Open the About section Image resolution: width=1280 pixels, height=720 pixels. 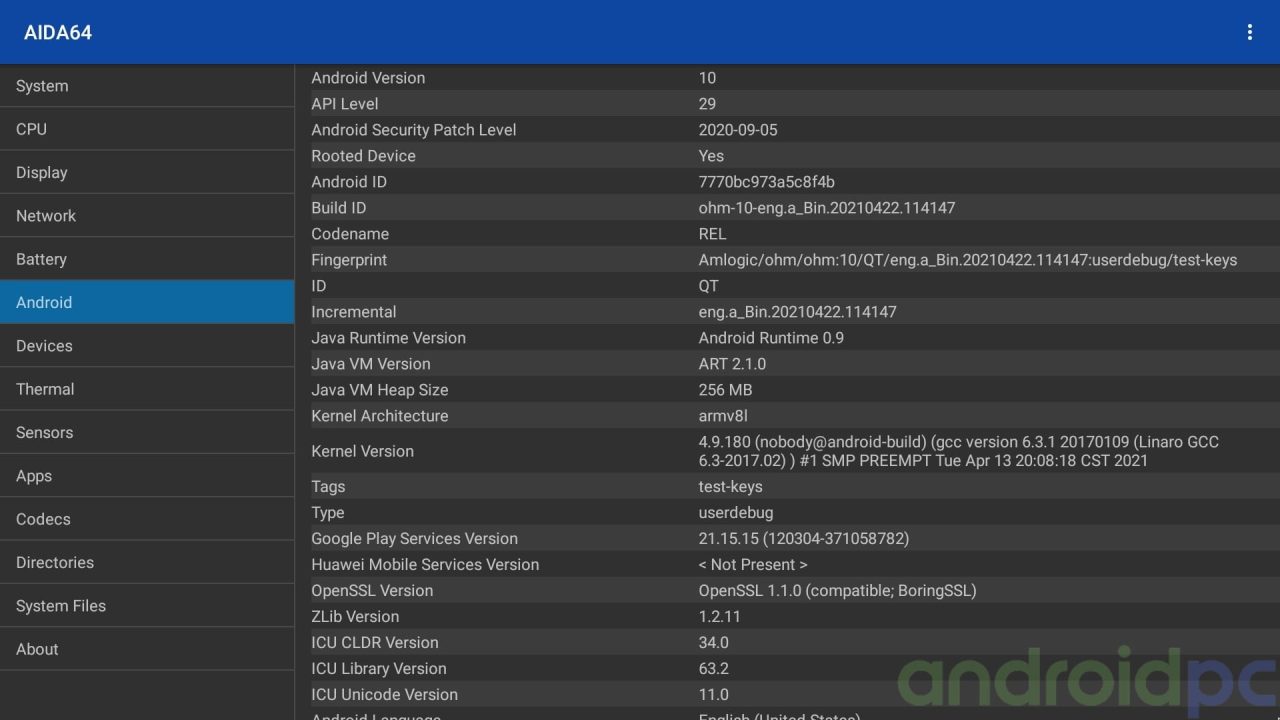click(147, 649)
